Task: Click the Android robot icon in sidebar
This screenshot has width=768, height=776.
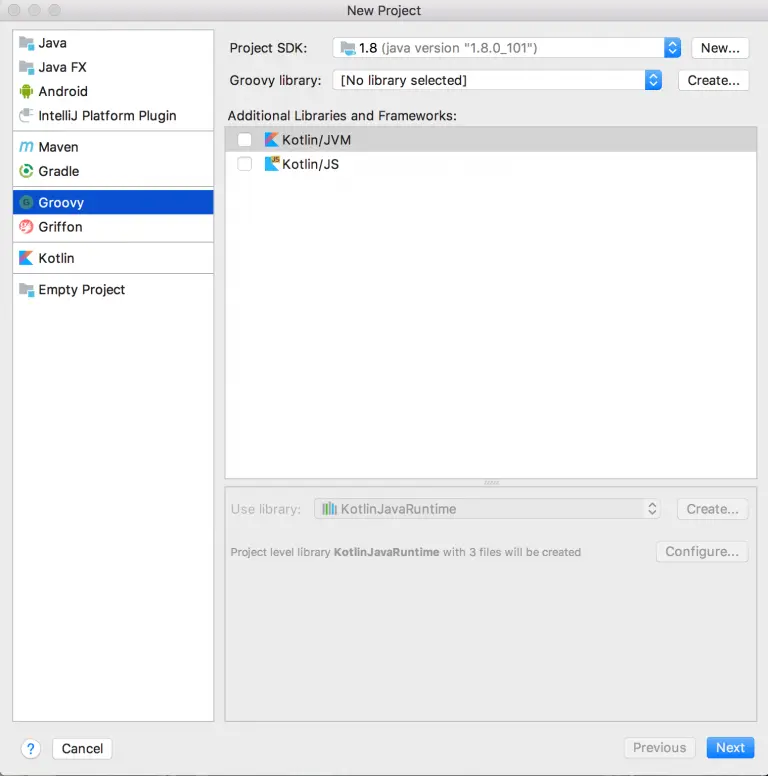Action: [x=27, y=91]
